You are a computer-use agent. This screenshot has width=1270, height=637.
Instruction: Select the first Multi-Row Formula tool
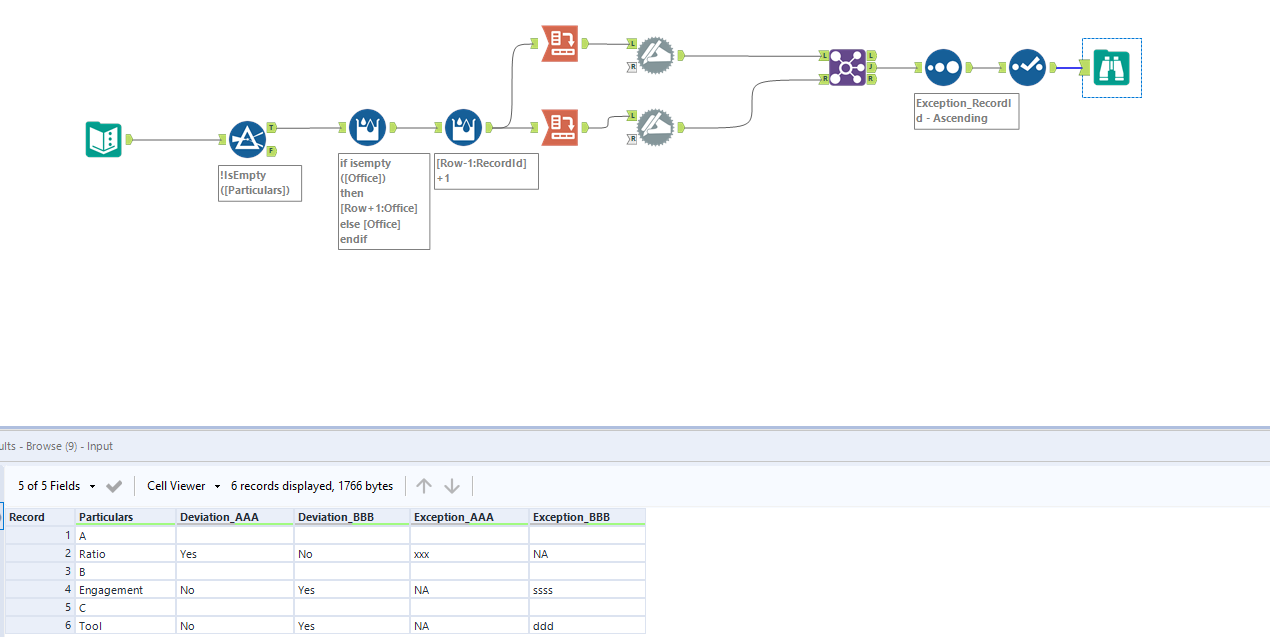(x=367, y=127)
